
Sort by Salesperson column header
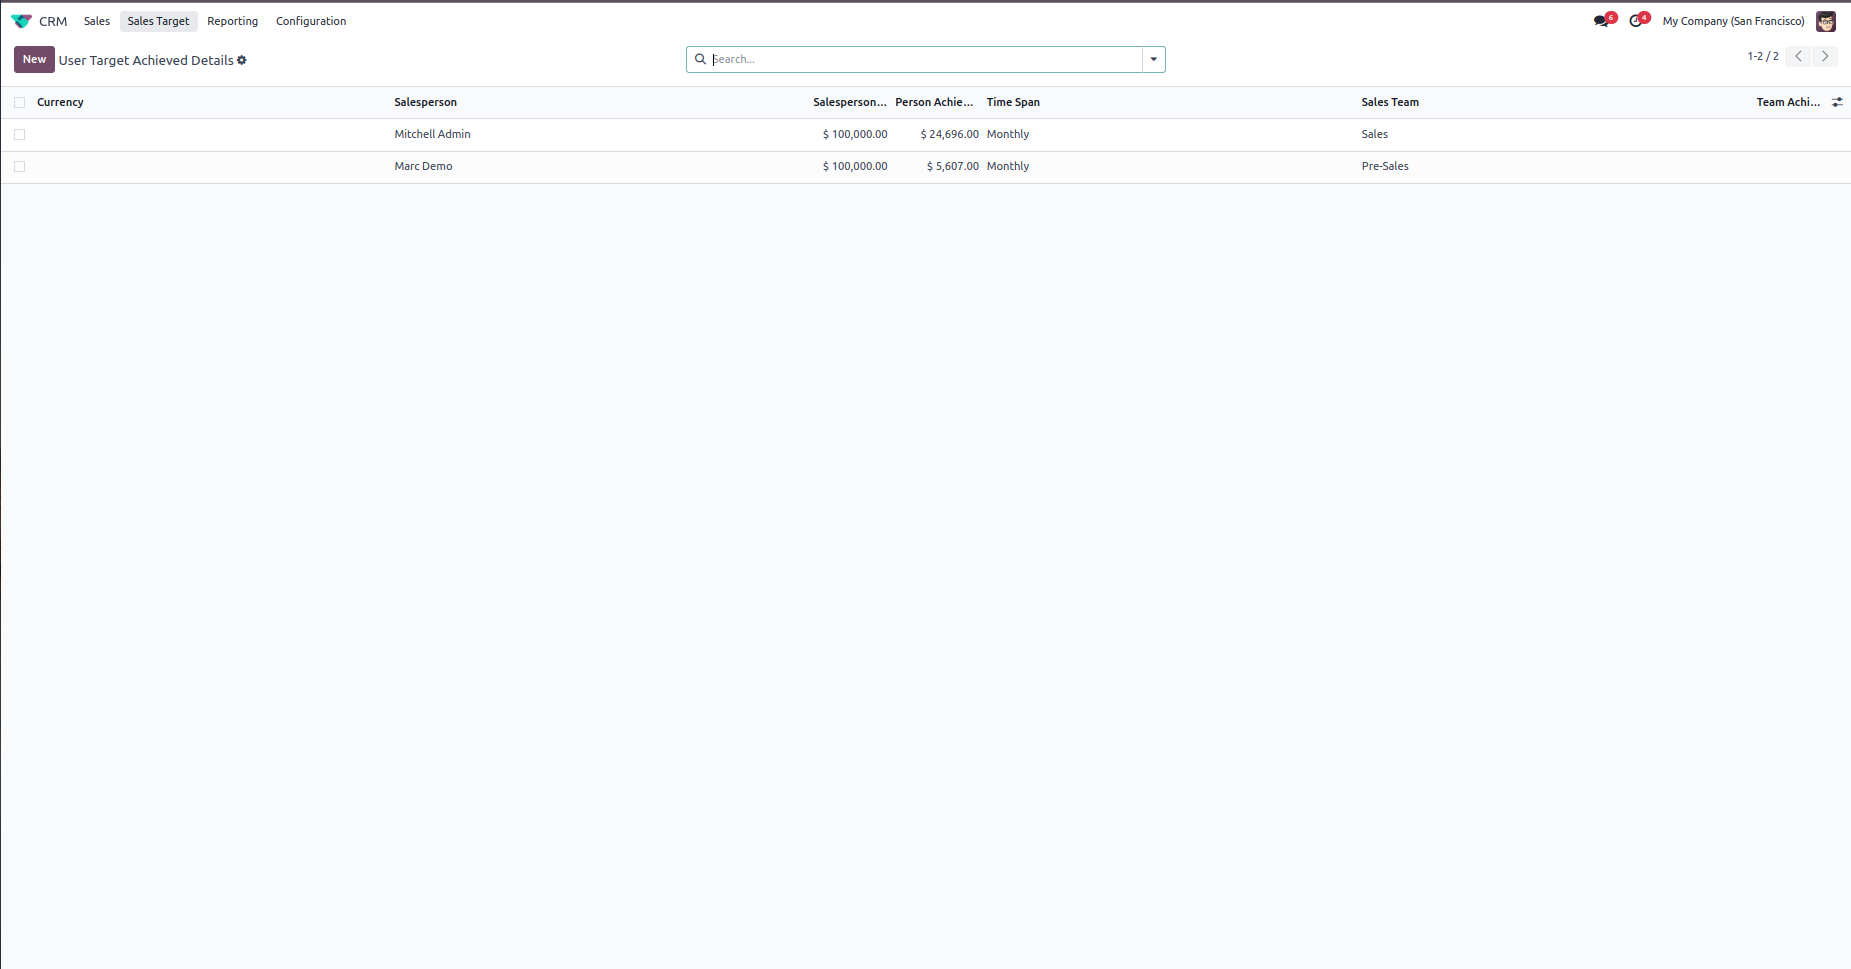point(425,102)
